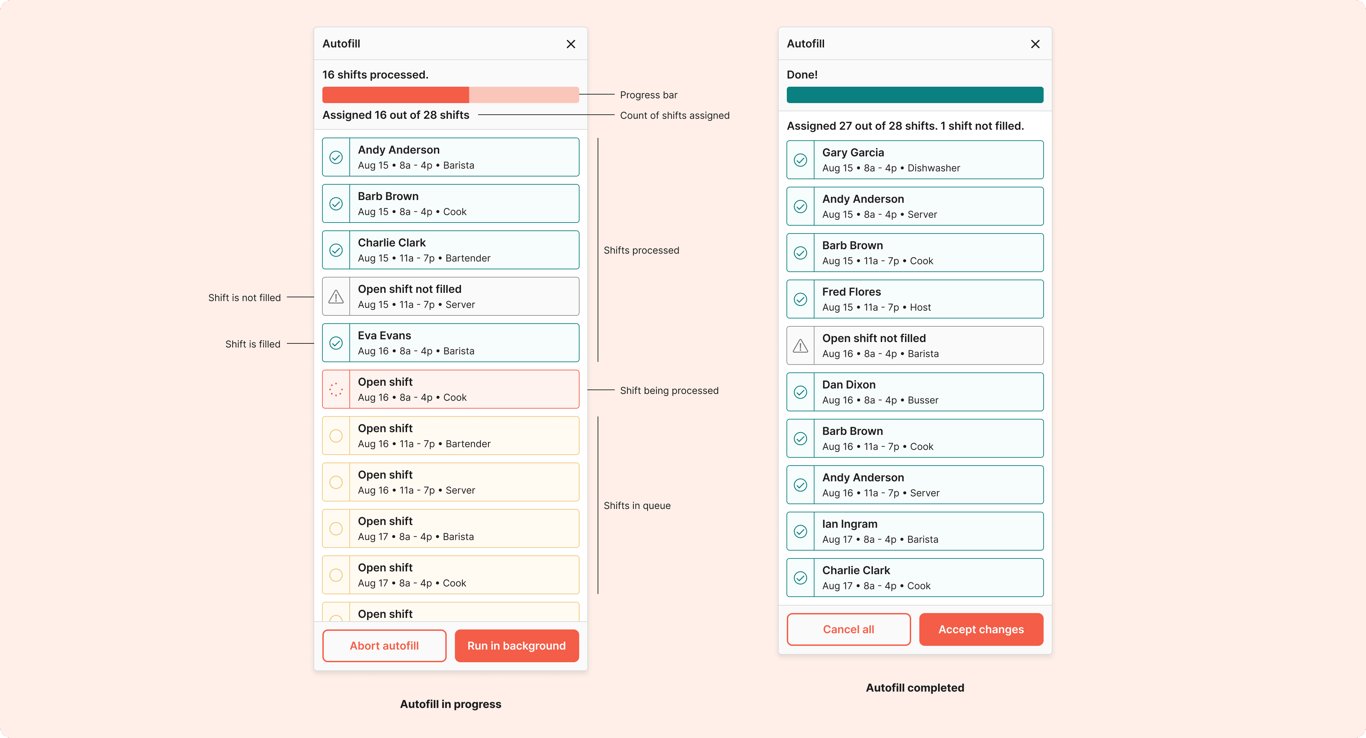Click check icon on Andy Anderson Barista row
1366x738 pixels.
[336, 158]
